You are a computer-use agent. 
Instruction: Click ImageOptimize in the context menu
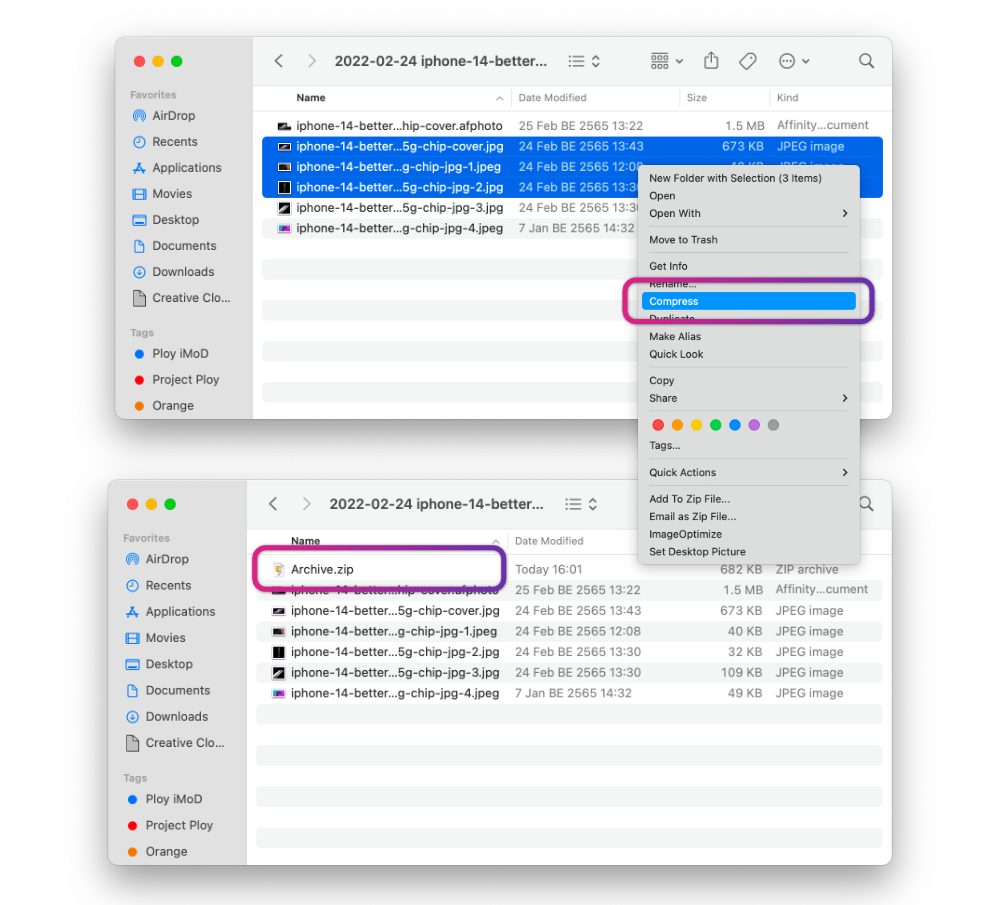pyautogui.click(x=685, y=534)
